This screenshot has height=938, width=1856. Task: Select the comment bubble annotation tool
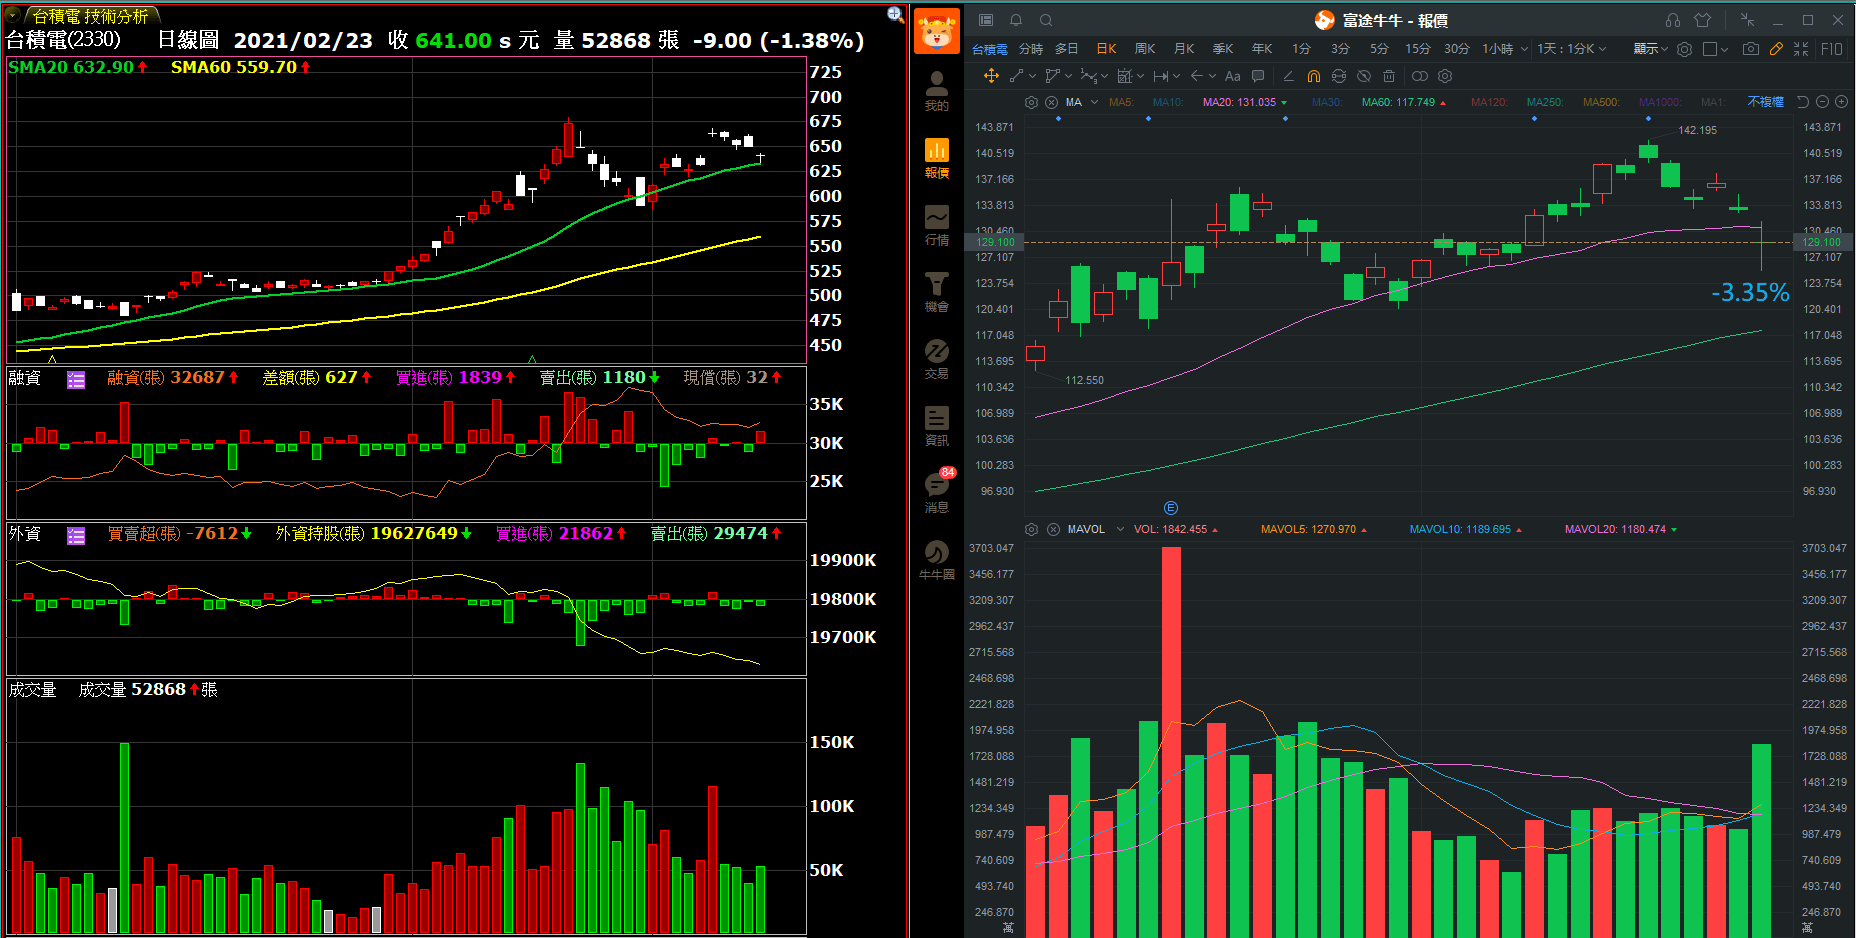point(1258,76)
